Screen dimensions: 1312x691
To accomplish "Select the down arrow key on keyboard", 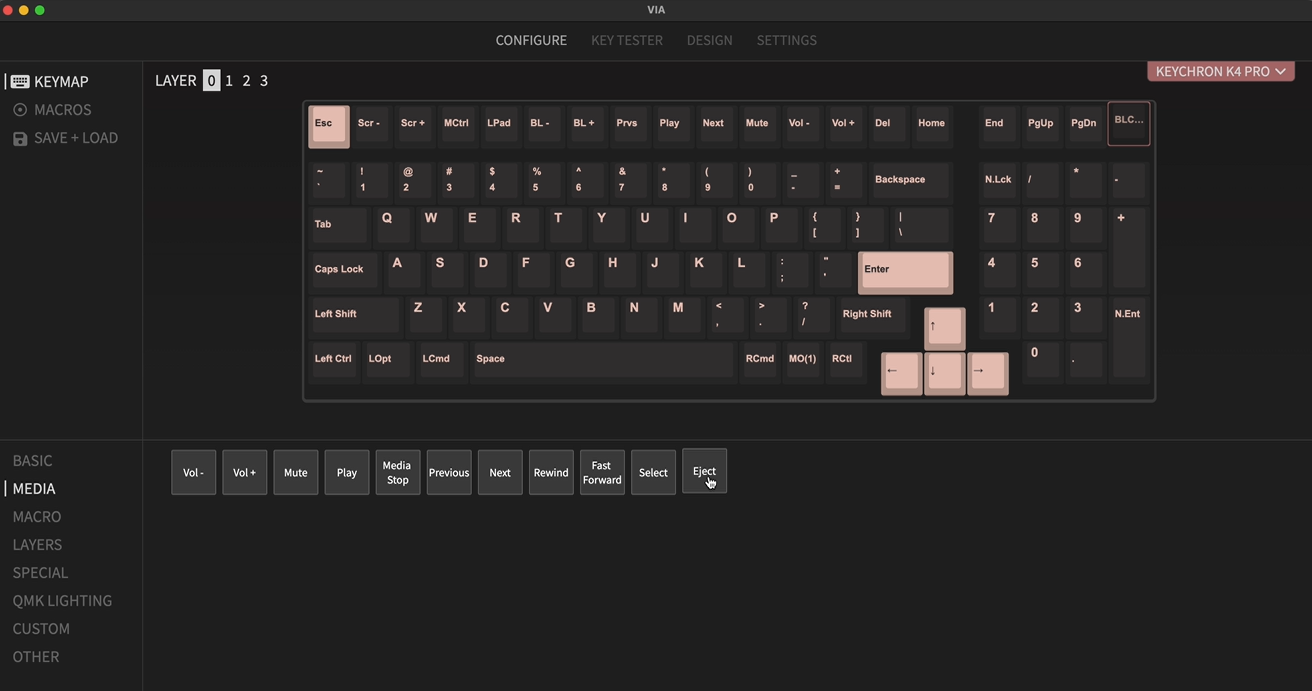I will point(944,372).
